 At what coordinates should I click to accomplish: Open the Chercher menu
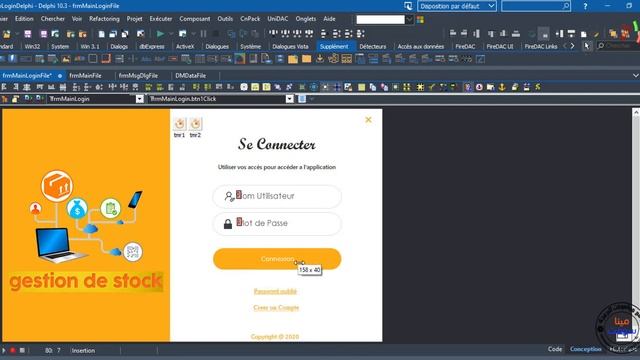click(53, 19)
